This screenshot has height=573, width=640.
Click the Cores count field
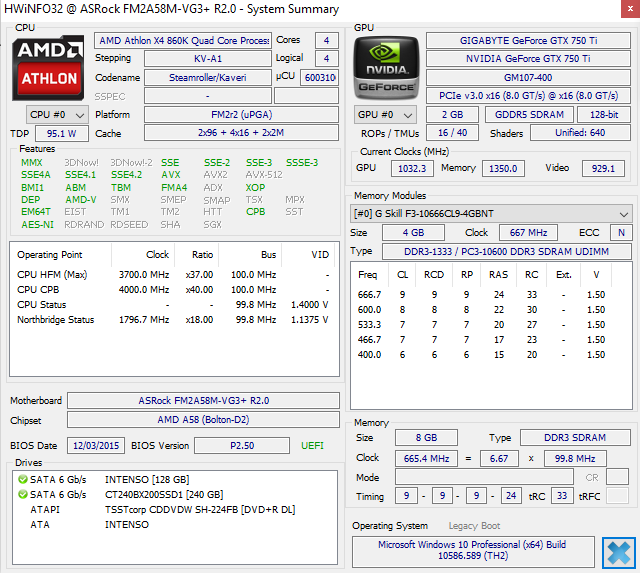327,40
